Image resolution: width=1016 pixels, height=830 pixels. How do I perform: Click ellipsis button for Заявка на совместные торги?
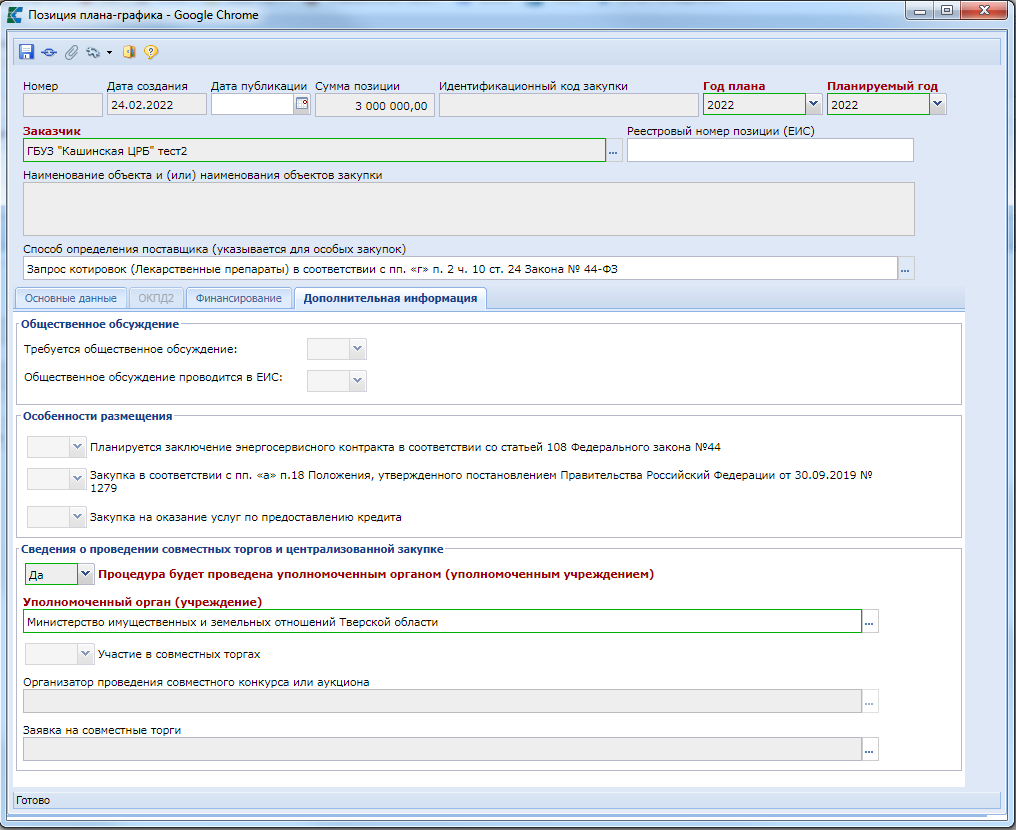coord(870,749)
